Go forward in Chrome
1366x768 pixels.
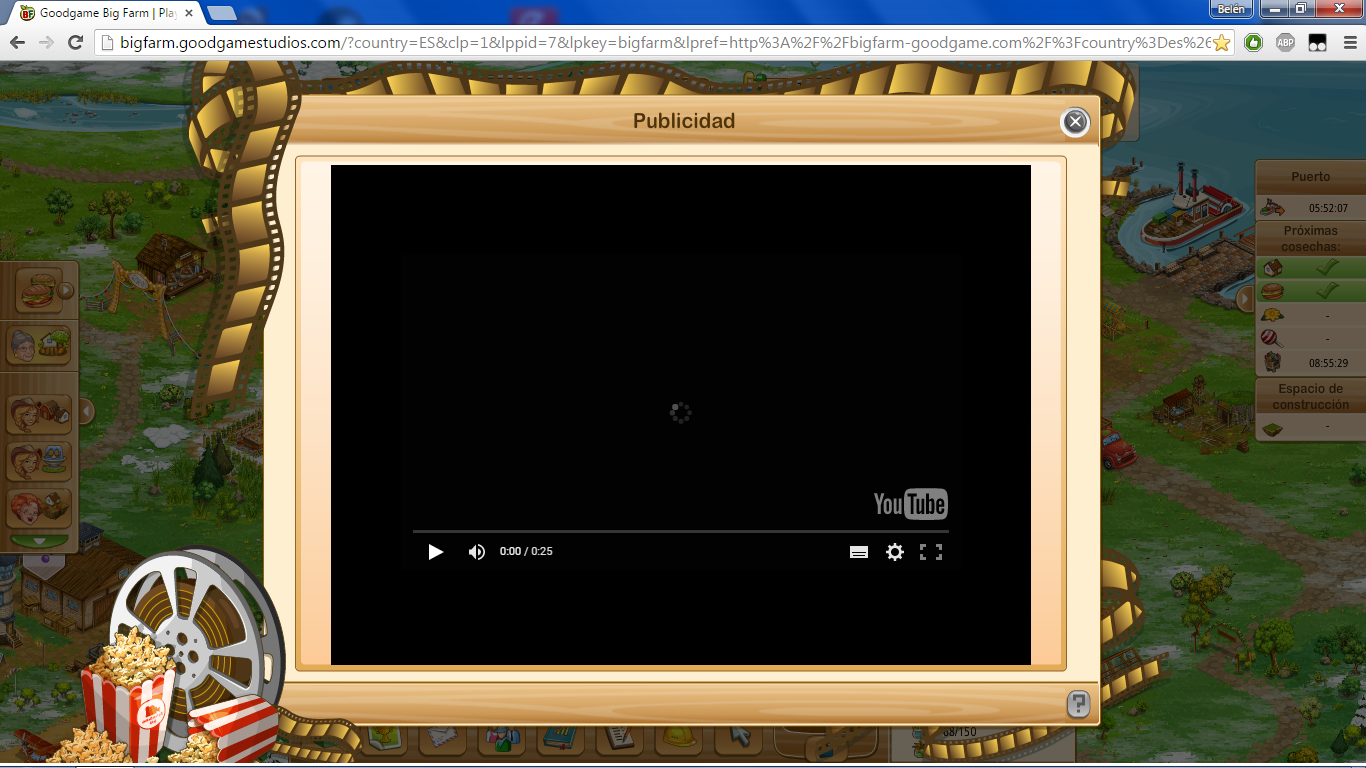pyautogui.click(x=46, y=42)
